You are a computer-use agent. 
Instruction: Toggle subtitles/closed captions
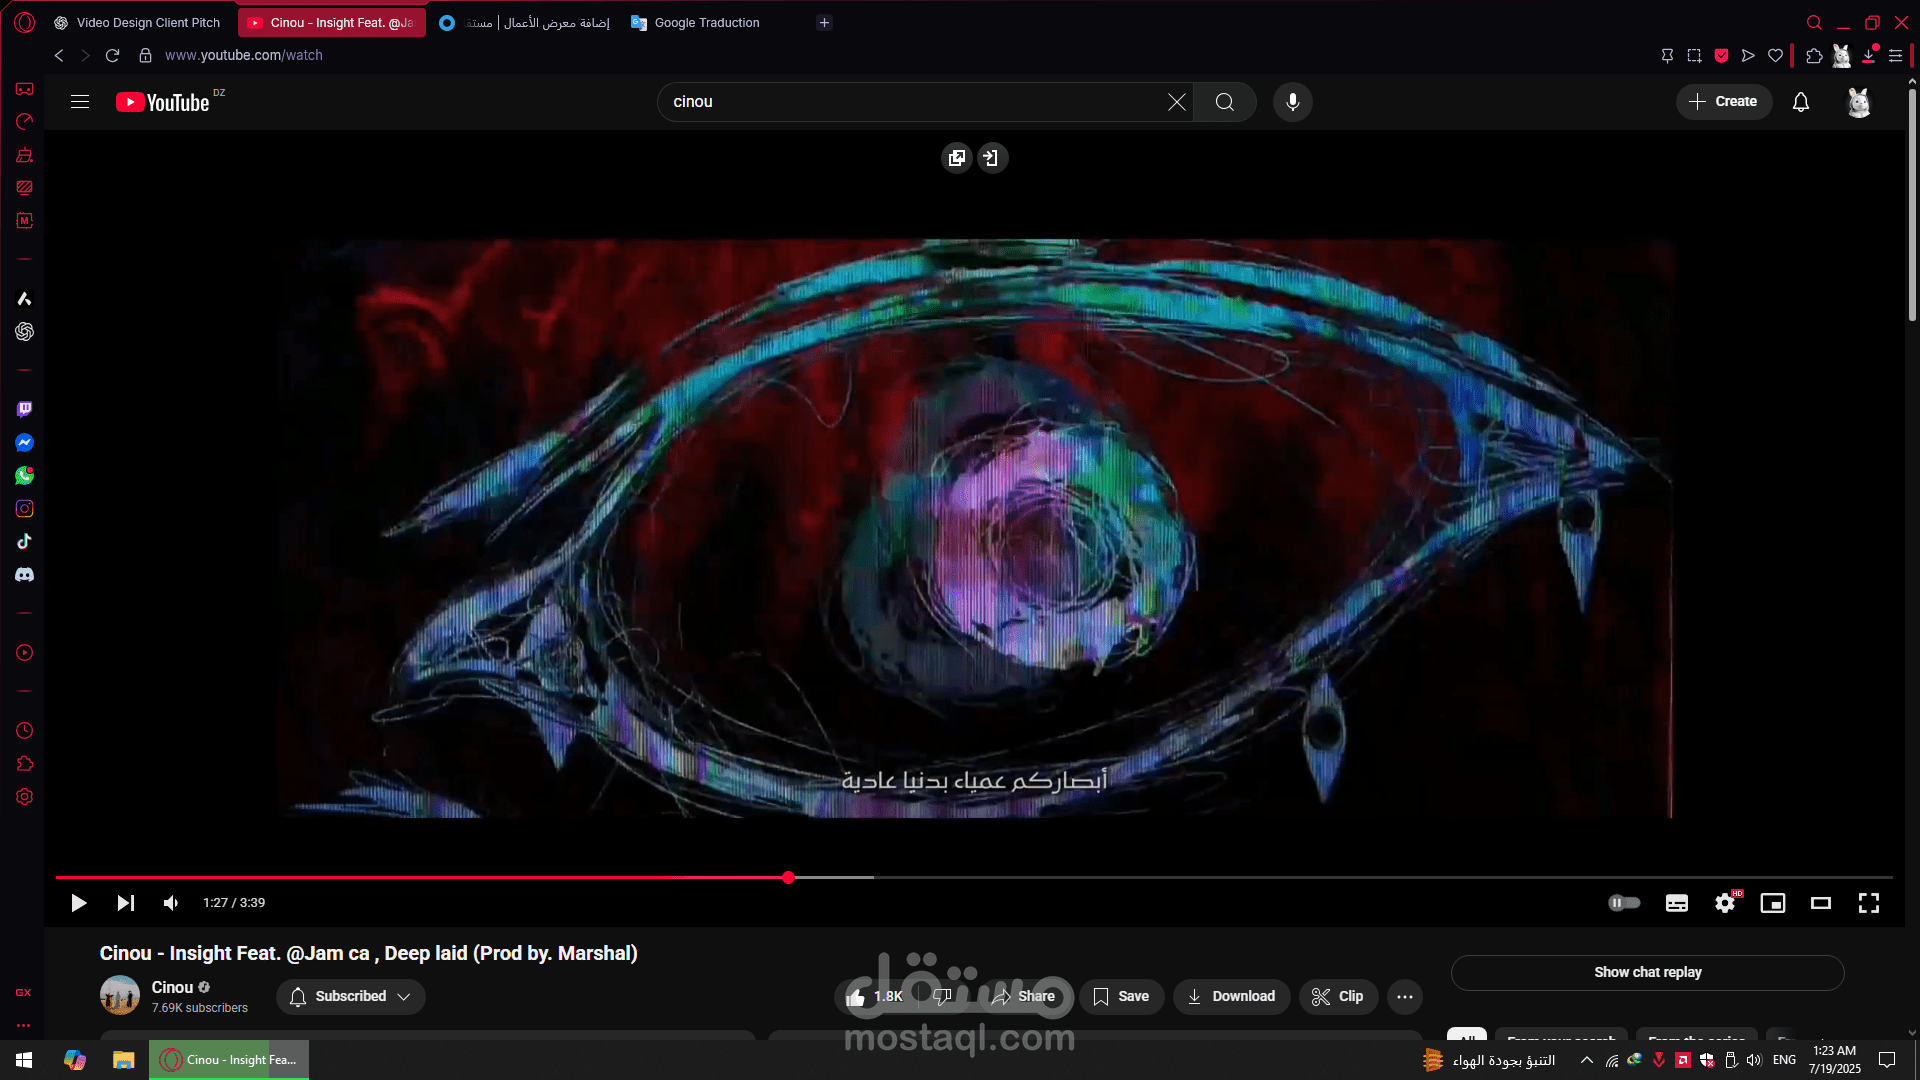[1677, 903]
